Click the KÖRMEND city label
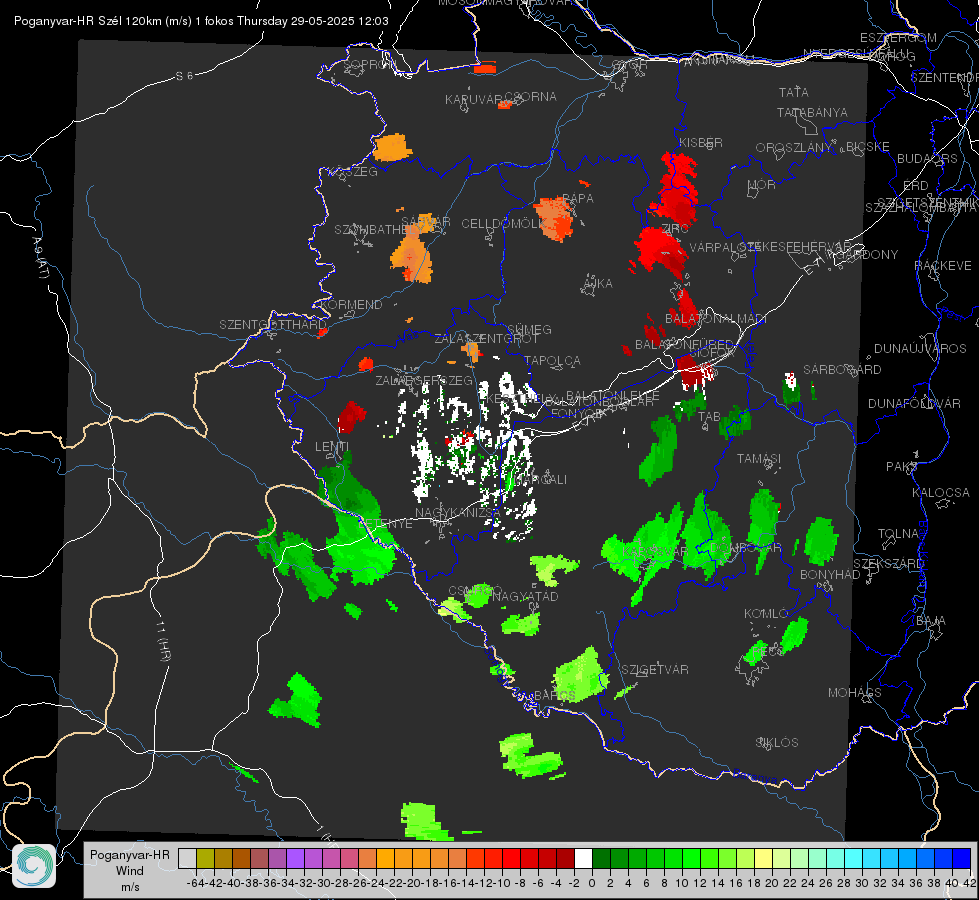The width and height of the screenshot is (979, 900). pos(351,305)
